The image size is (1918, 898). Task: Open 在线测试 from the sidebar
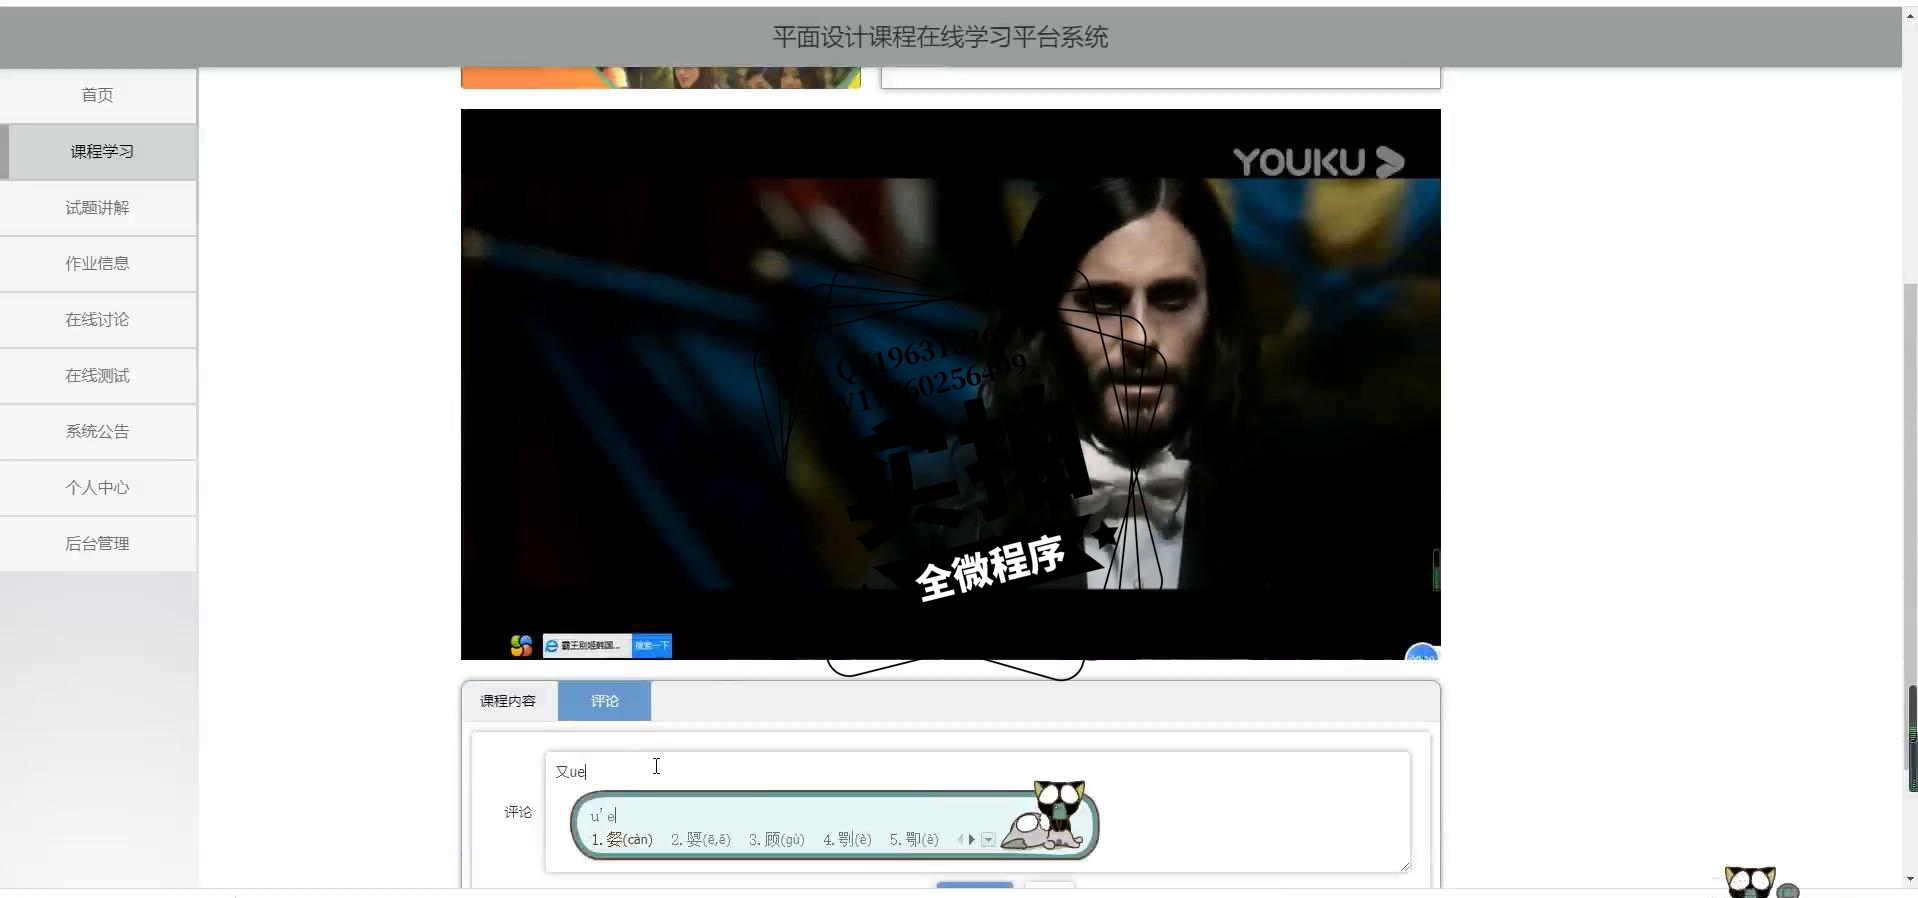[x=98, y=375]
